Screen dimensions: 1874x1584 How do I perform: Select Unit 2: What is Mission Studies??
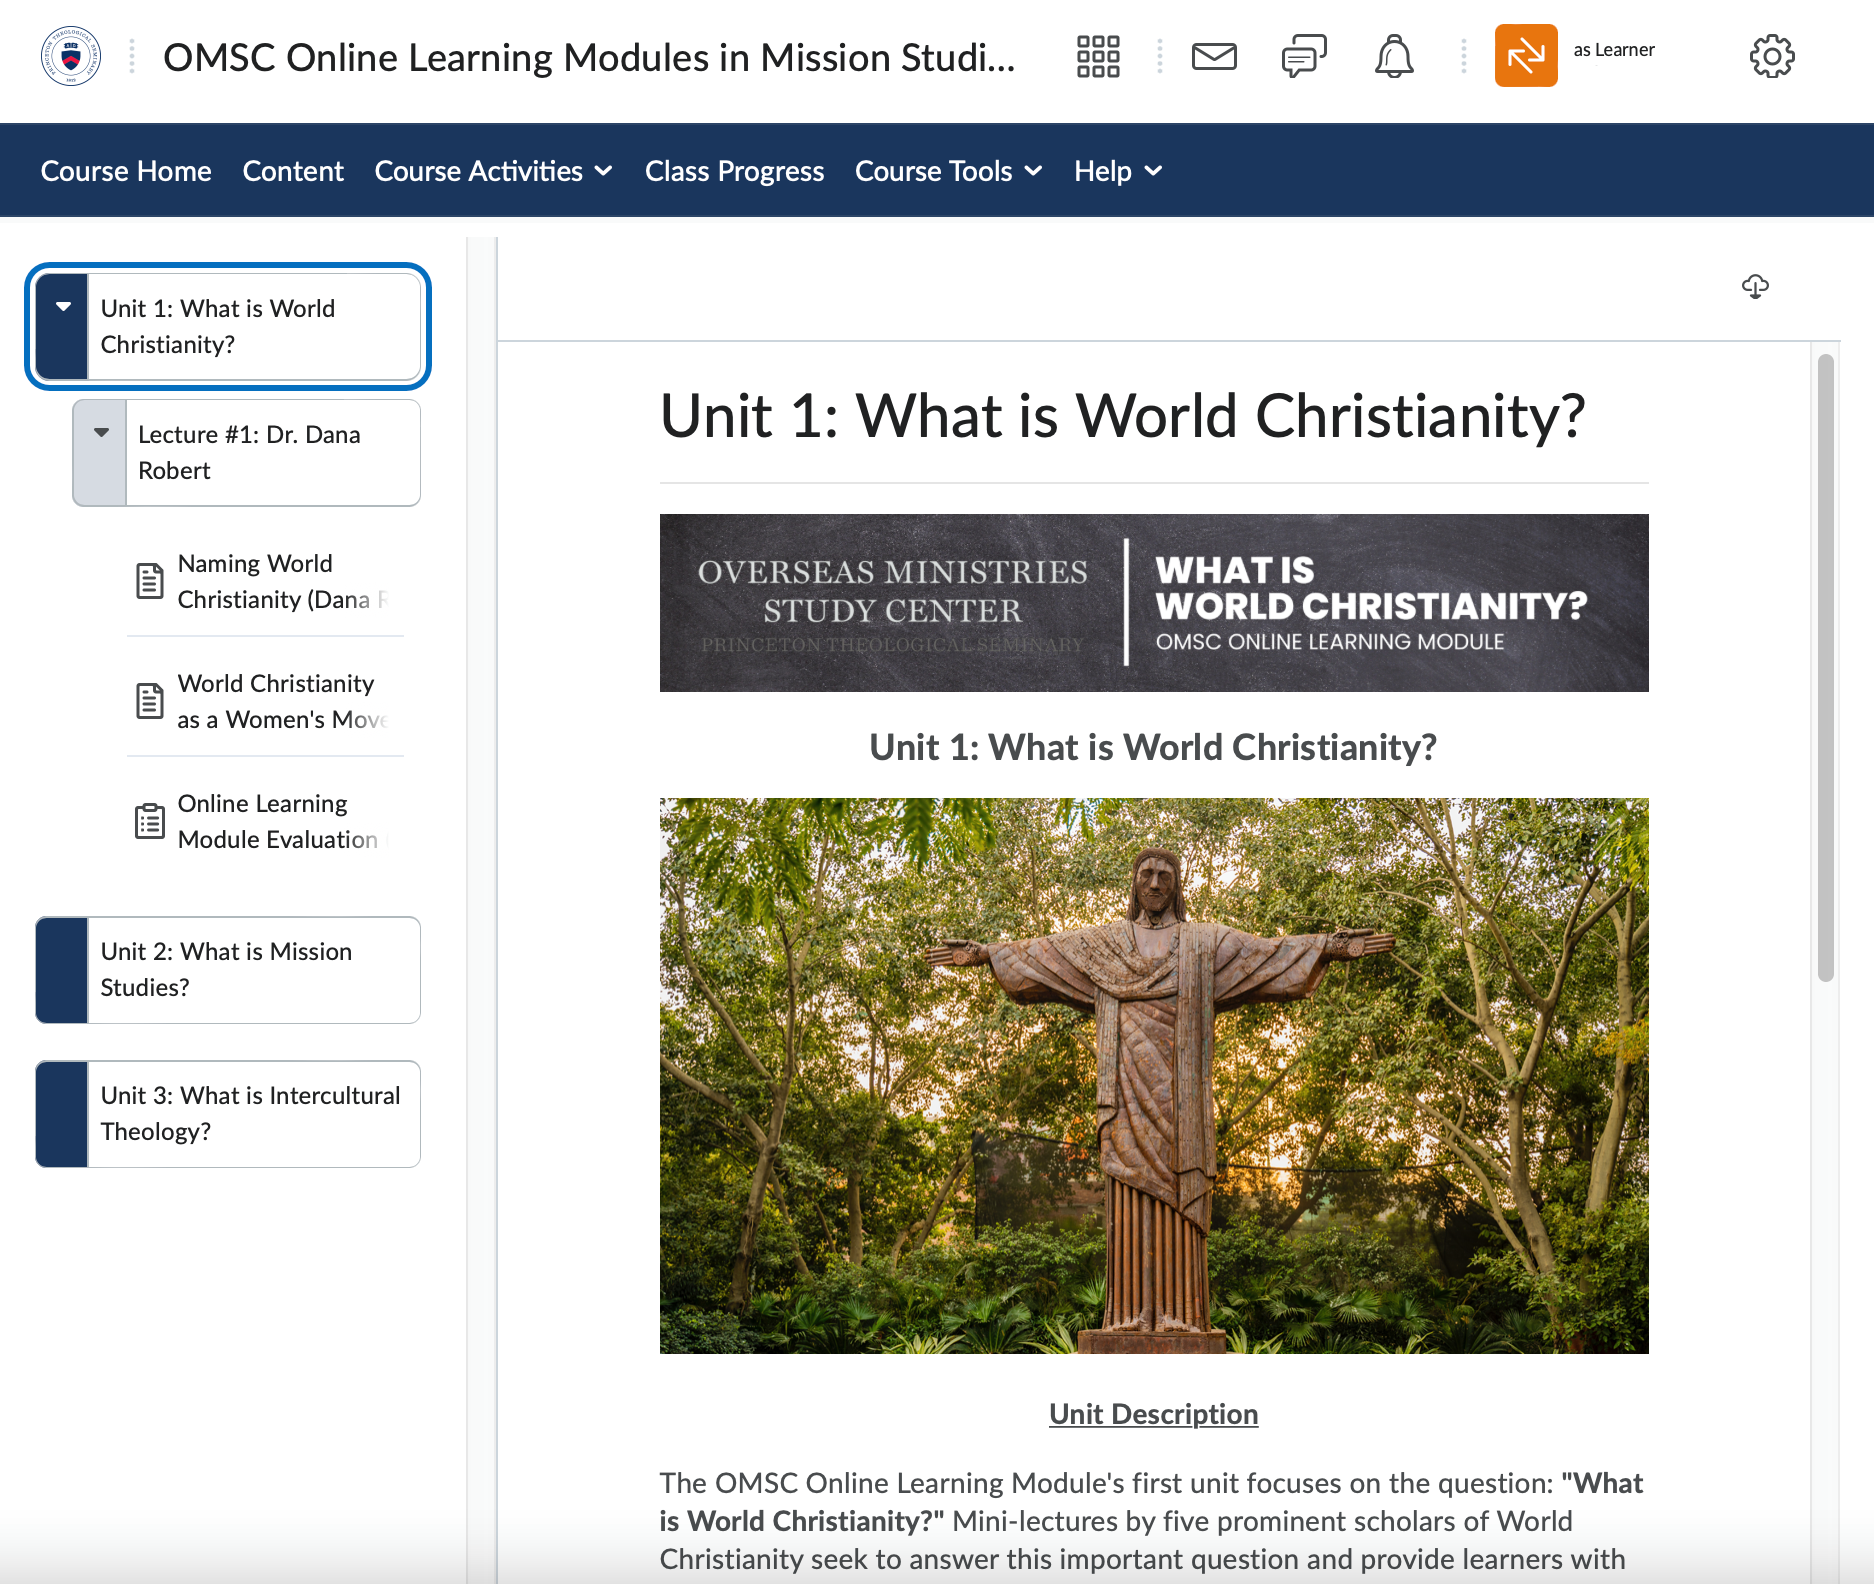(227, 969)
